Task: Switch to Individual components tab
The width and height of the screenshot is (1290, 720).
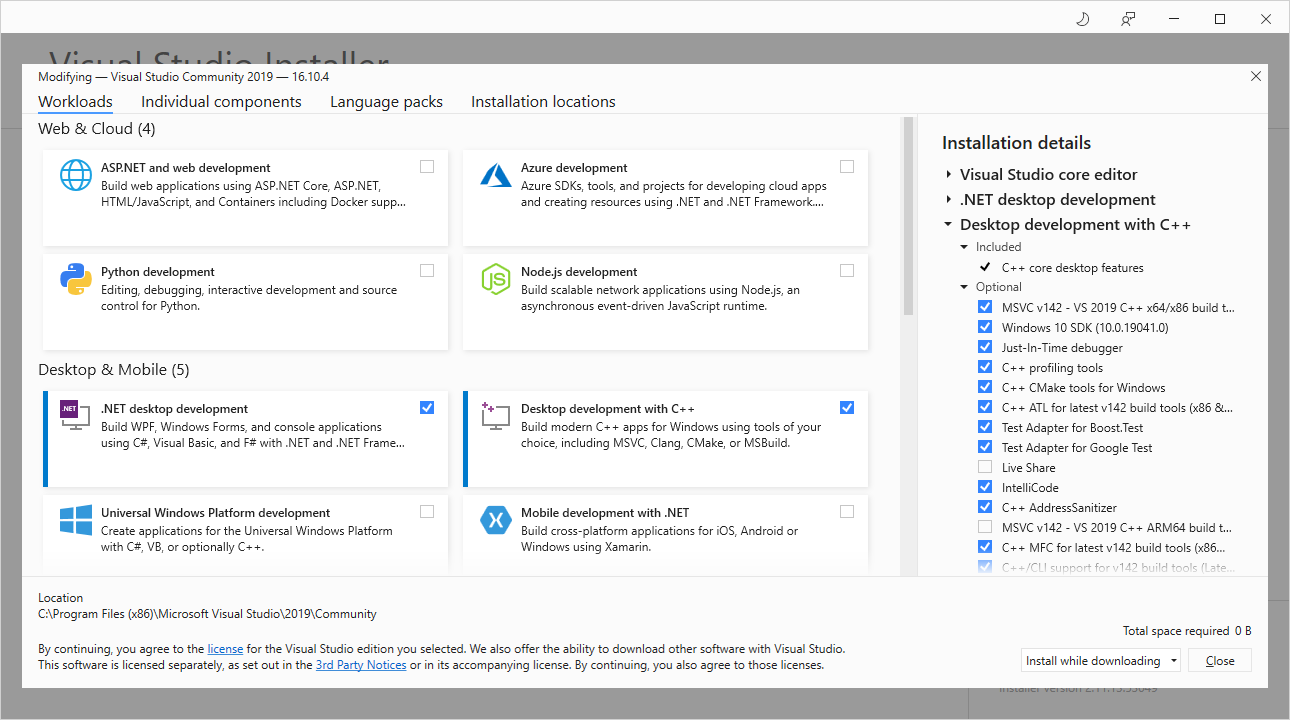Action: pos(221,102)
